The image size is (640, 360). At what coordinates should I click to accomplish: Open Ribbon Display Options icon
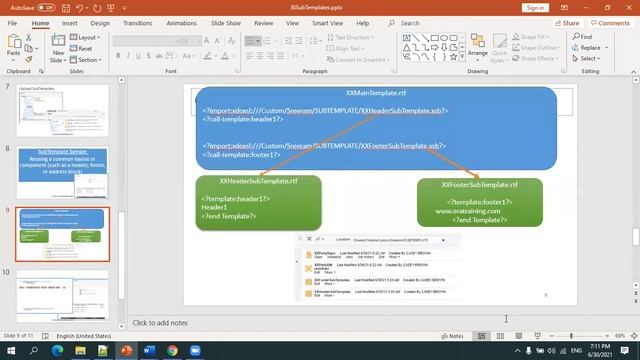[564, 8]
